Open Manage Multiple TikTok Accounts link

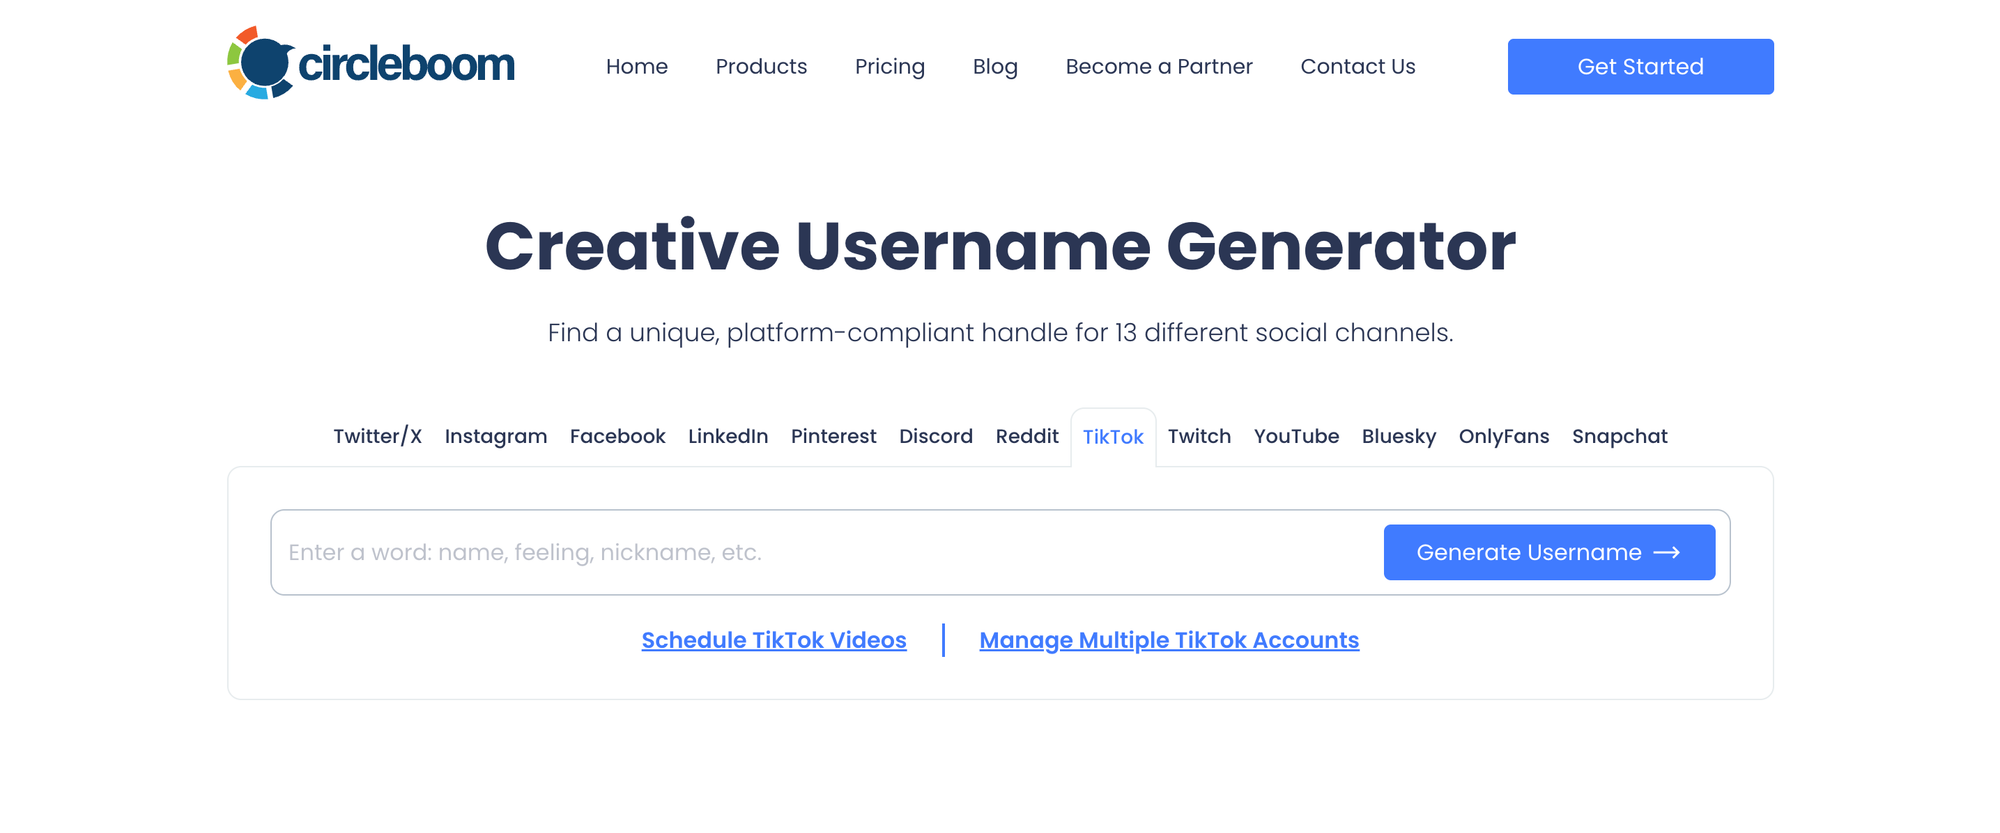tap(1169, 641)
